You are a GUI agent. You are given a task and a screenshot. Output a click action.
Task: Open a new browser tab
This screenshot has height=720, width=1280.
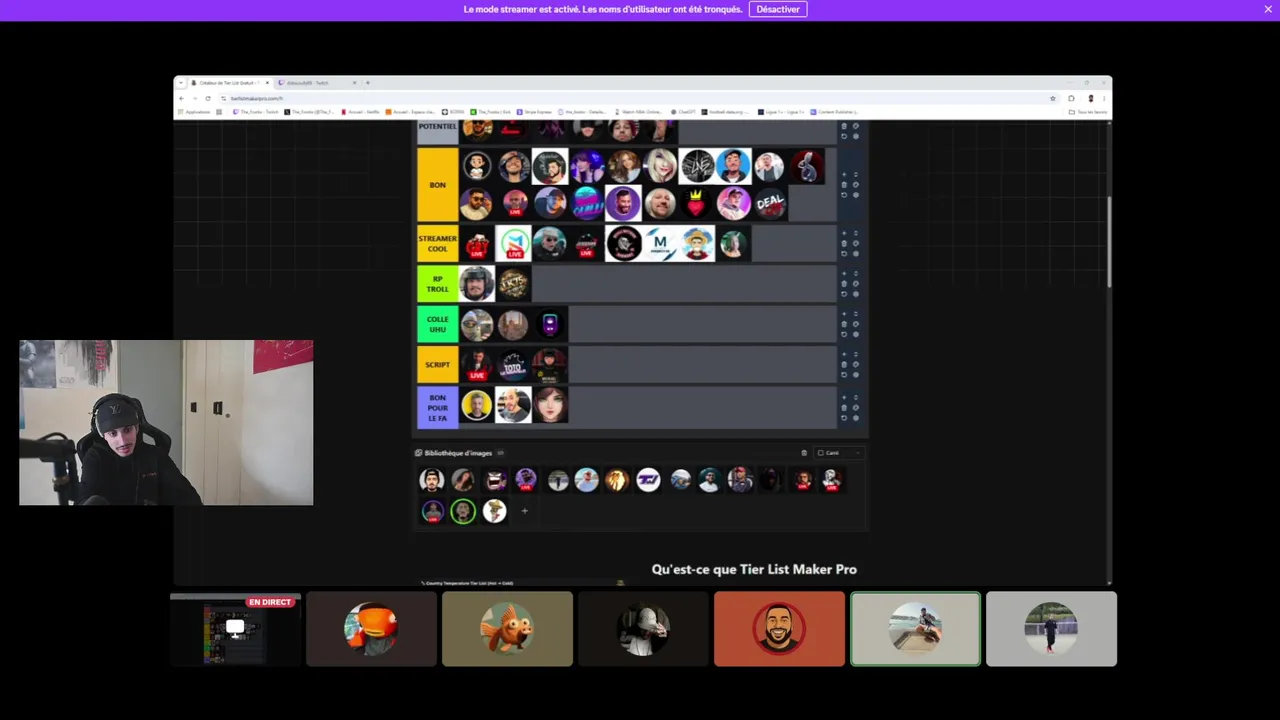pos(368,83)
